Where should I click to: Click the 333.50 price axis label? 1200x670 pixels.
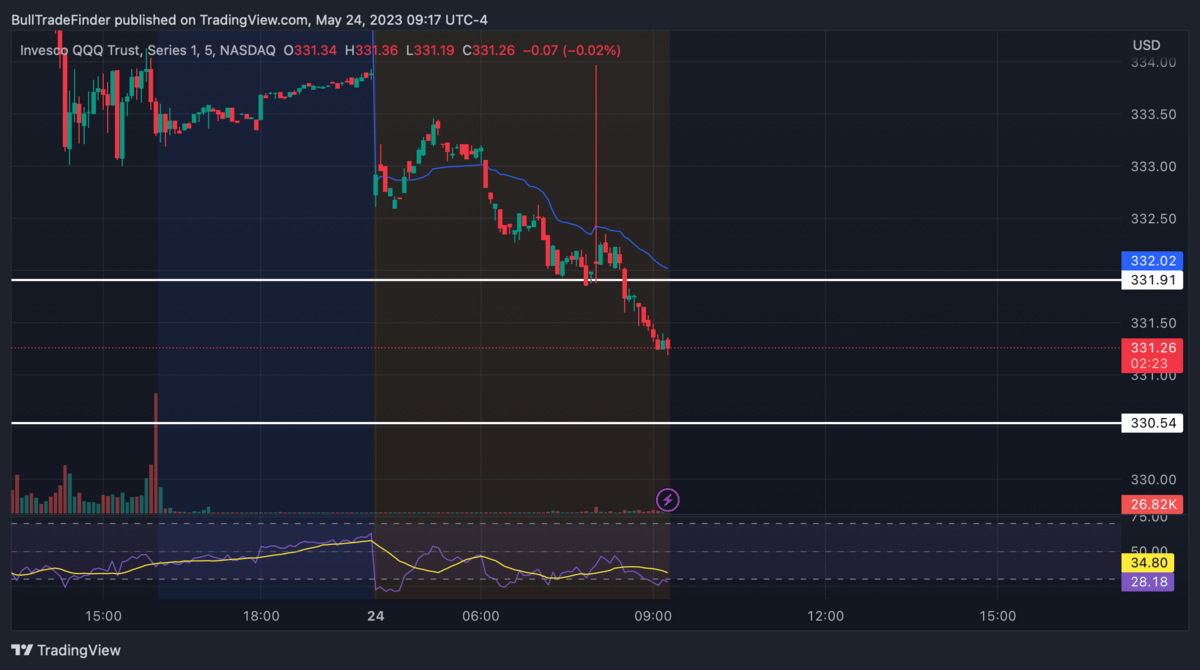point(1152,115)
